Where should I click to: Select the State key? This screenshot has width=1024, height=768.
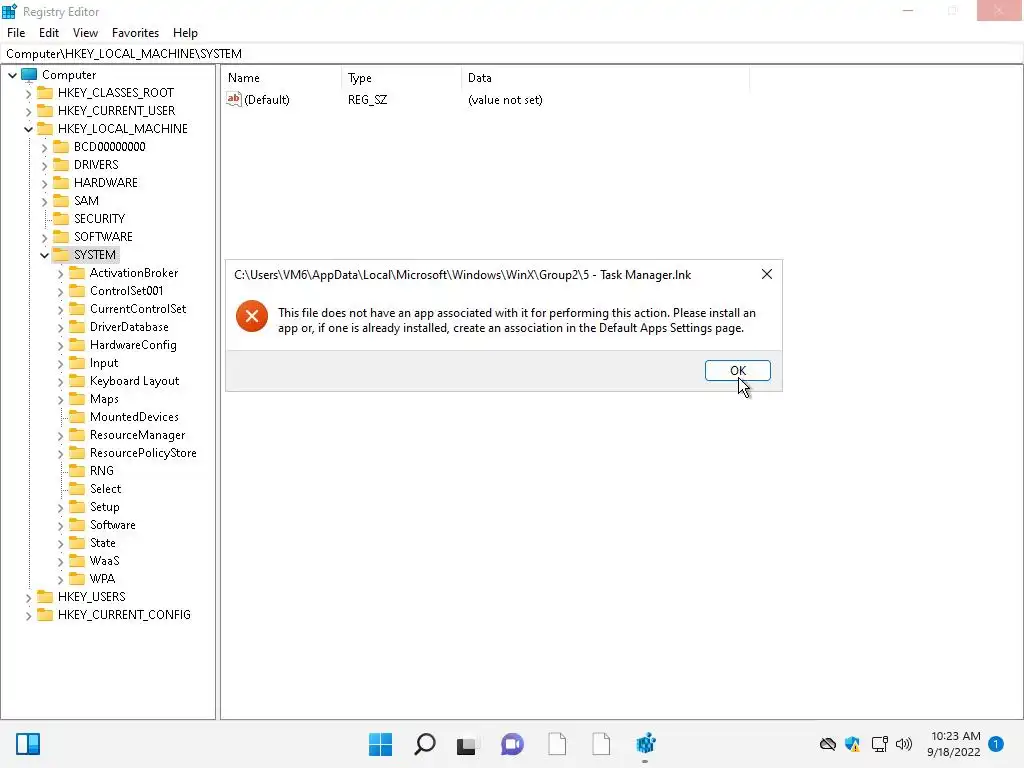pos(103,543)
